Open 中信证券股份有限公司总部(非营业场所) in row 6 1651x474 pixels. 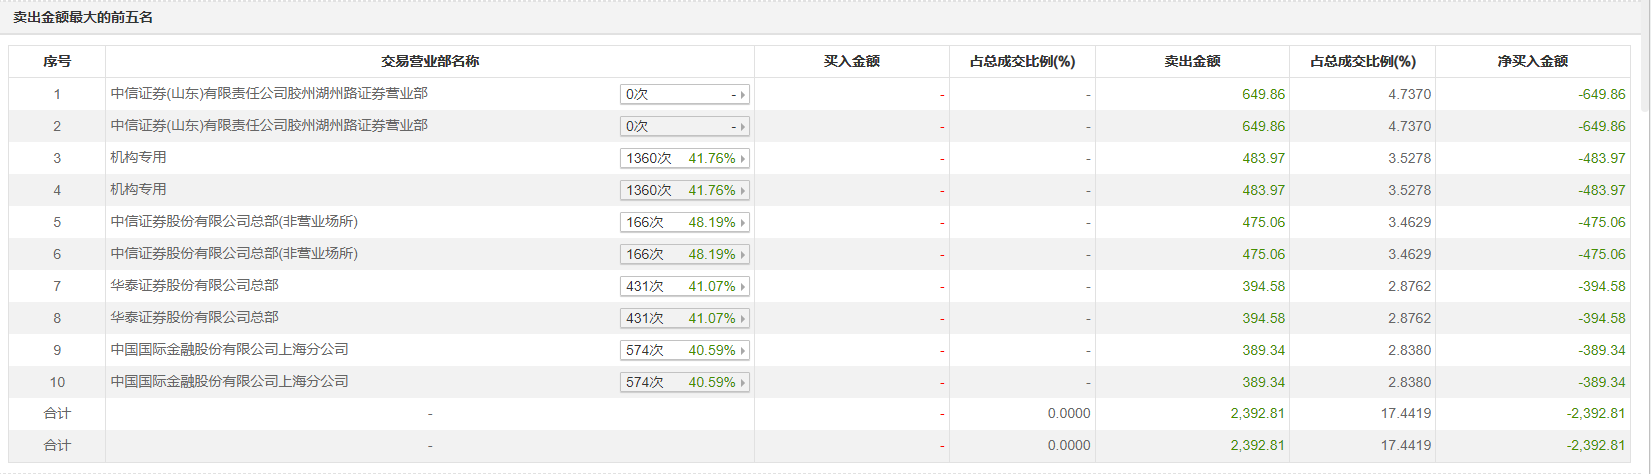click(x=234, y=253)
